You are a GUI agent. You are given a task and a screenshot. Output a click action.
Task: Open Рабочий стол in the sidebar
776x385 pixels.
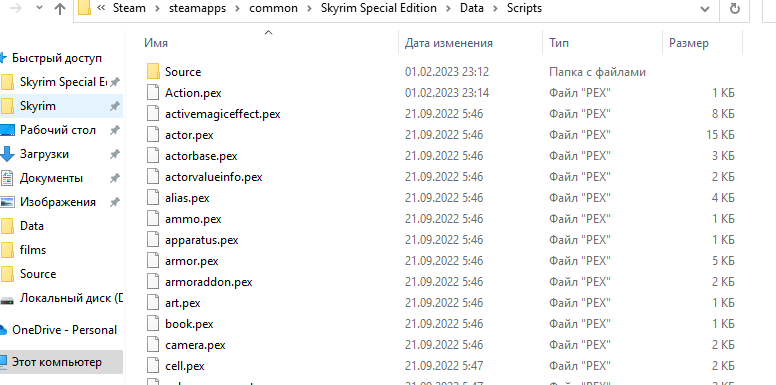[x=57, y=130]
